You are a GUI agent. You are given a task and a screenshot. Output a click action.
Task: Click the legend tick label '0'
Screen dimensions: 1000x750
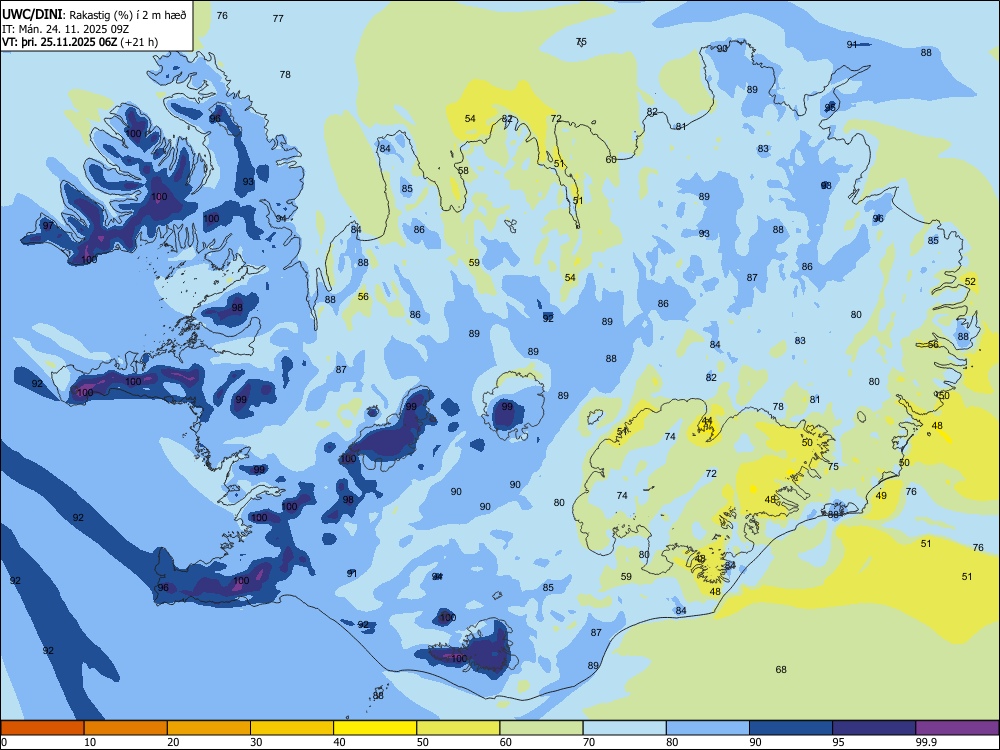[4, 742]
